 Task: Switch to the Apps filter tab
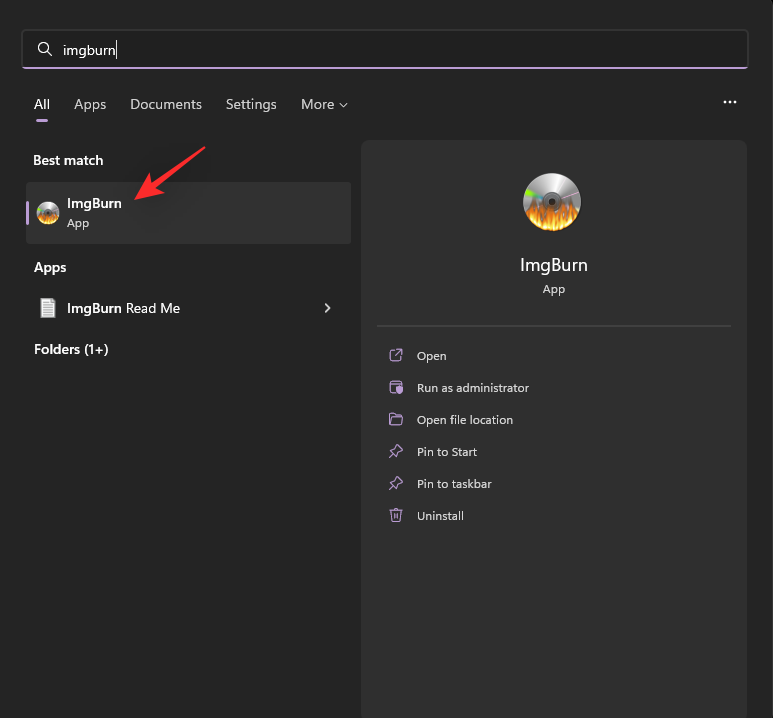pyautogui.click(x=90, y=105)
